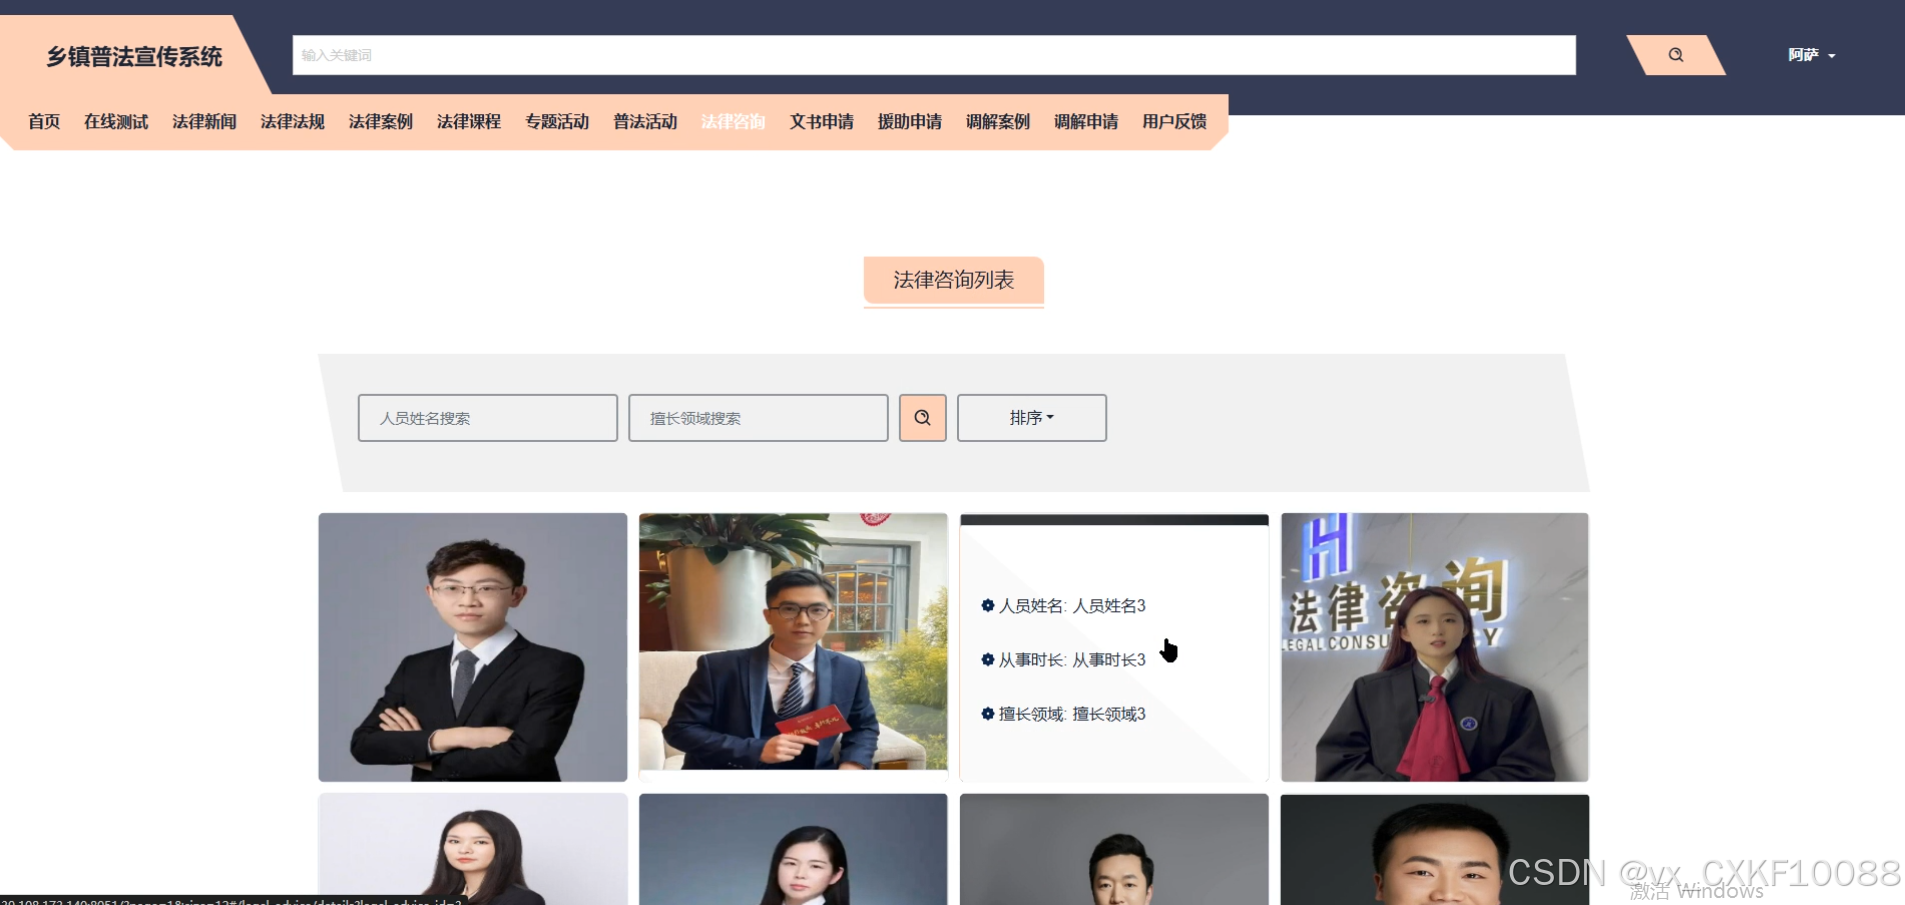Viewport: 1905px width, 905px height.
Task: Open the 援助申请 menu item
Action: pos(909,122)
